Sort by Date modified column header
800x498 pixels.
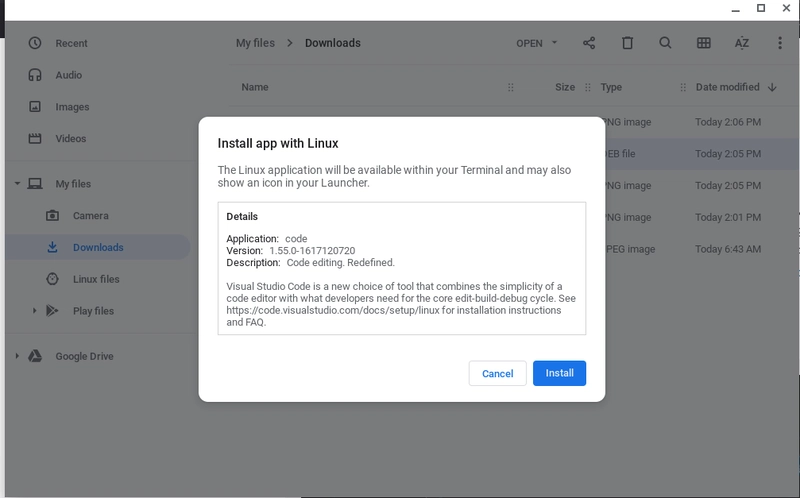point(727,87)
